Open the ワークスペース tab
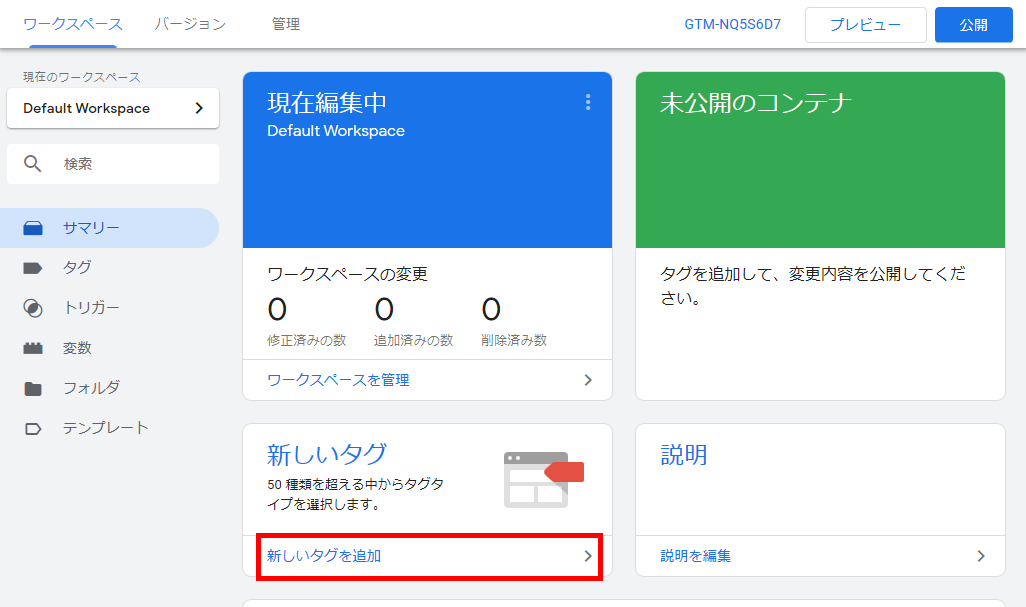Viewport: 1026px width, 607px height. 73,24
